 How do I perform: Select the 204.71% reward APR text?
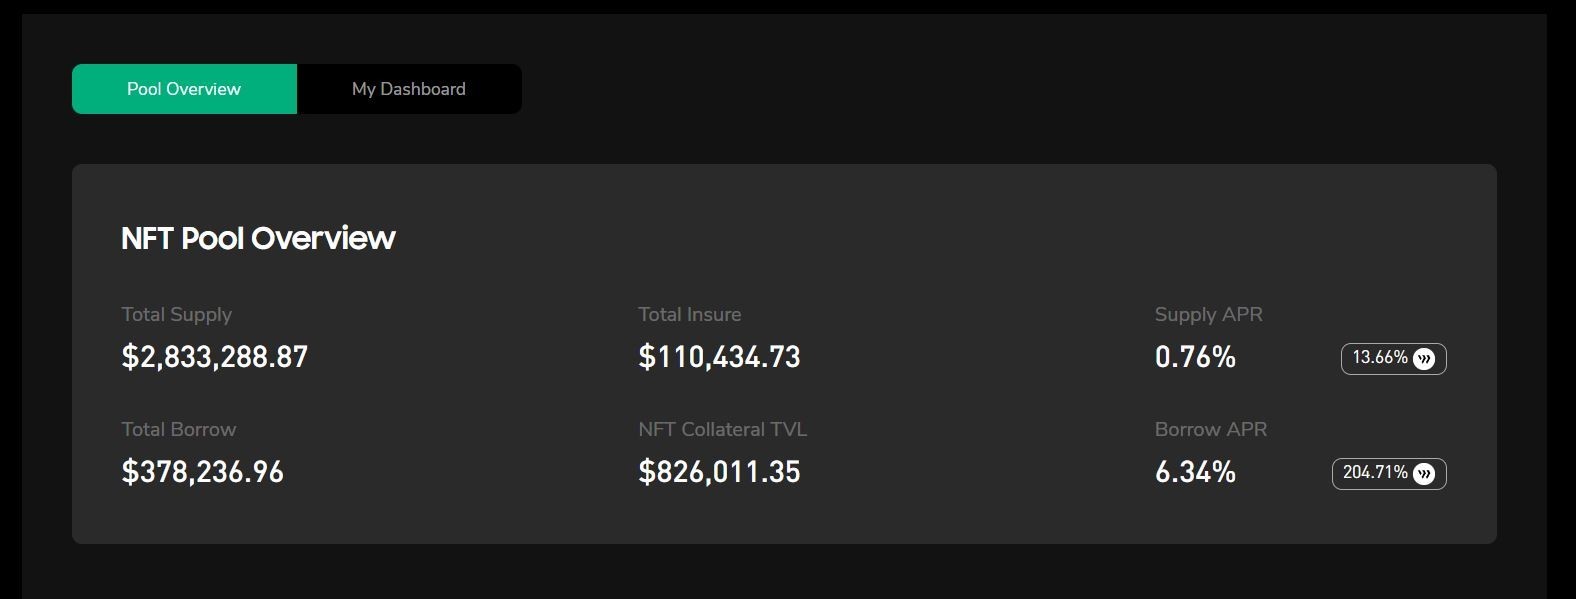click(1375, 472)
